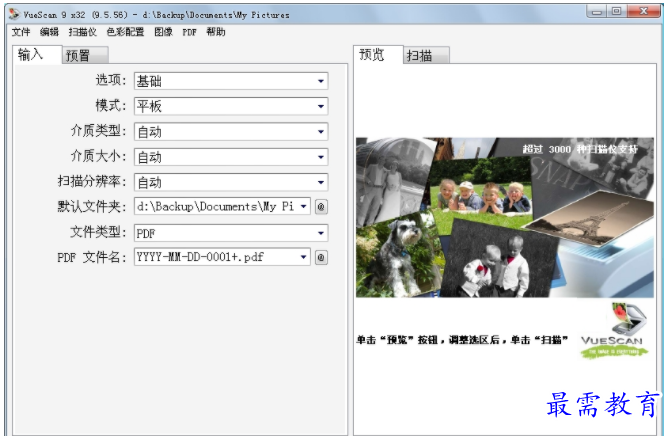The width and height of the screenshot is (668, 436).
Task: Expand the 介质类型 dropdown
Action: tap(231, 132)
